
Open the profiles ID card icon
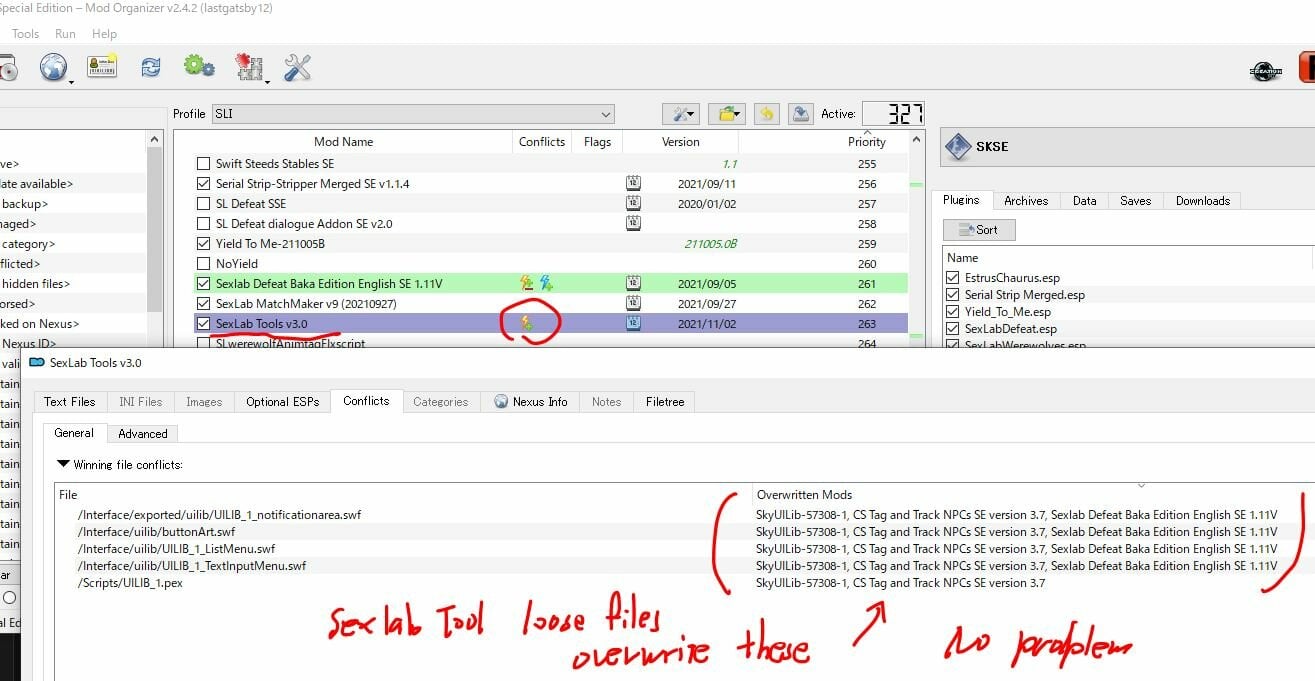pyautogui.click(x=102, y=67)
